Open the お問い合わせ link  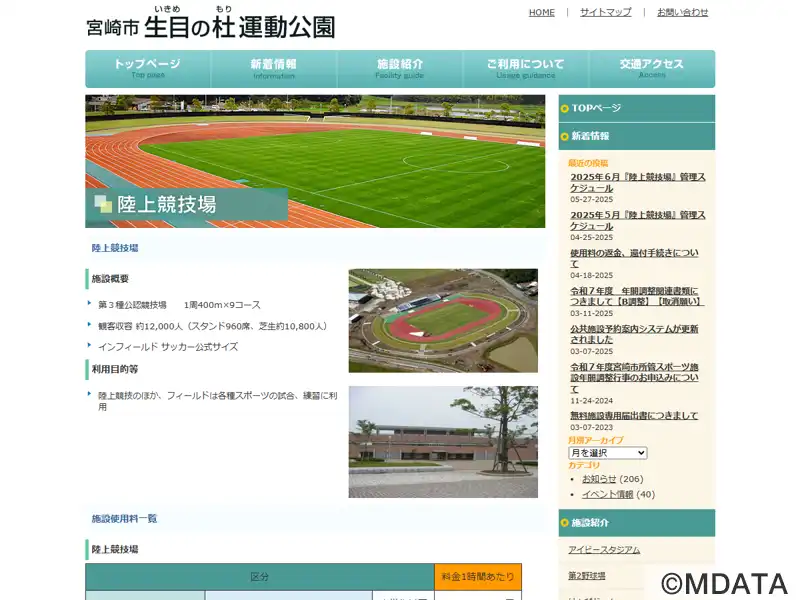click(683, 12)
